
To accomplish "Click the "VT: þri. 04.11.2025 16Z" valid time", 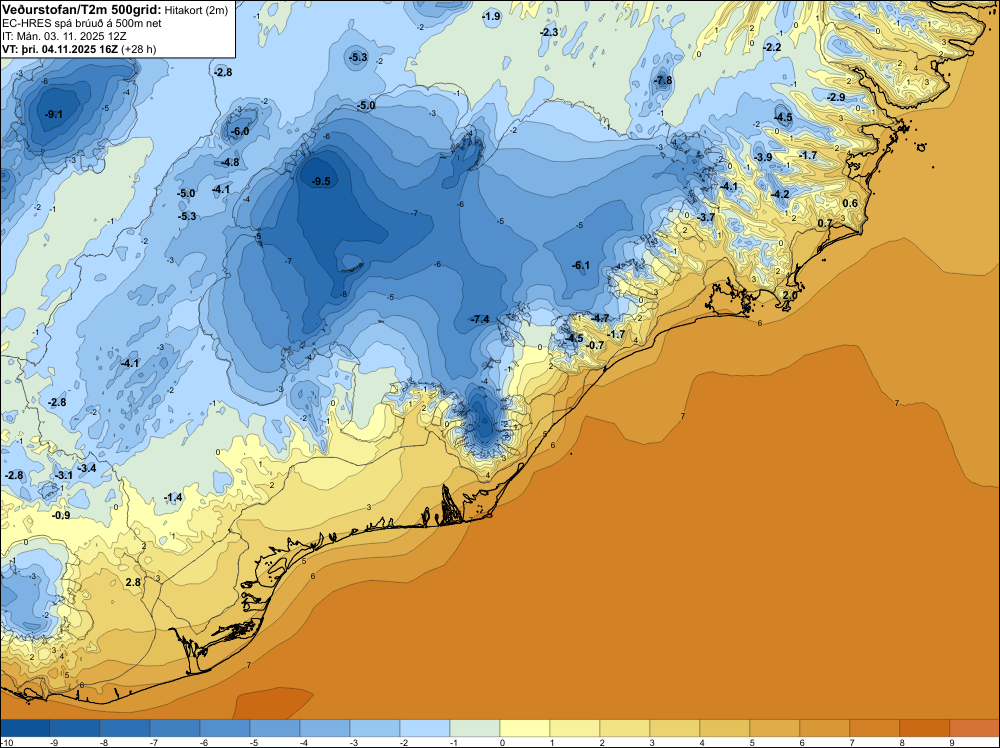I will pos(60,49).
